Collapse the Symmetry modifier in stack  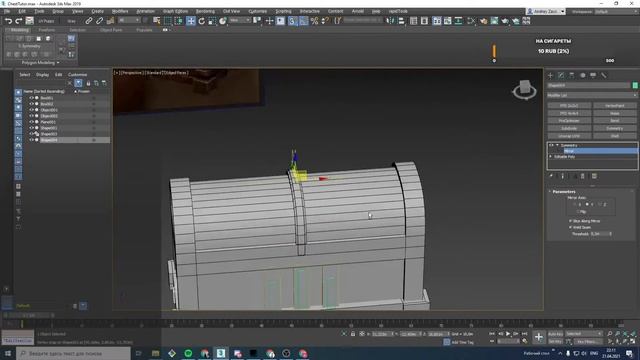[558, 145]
